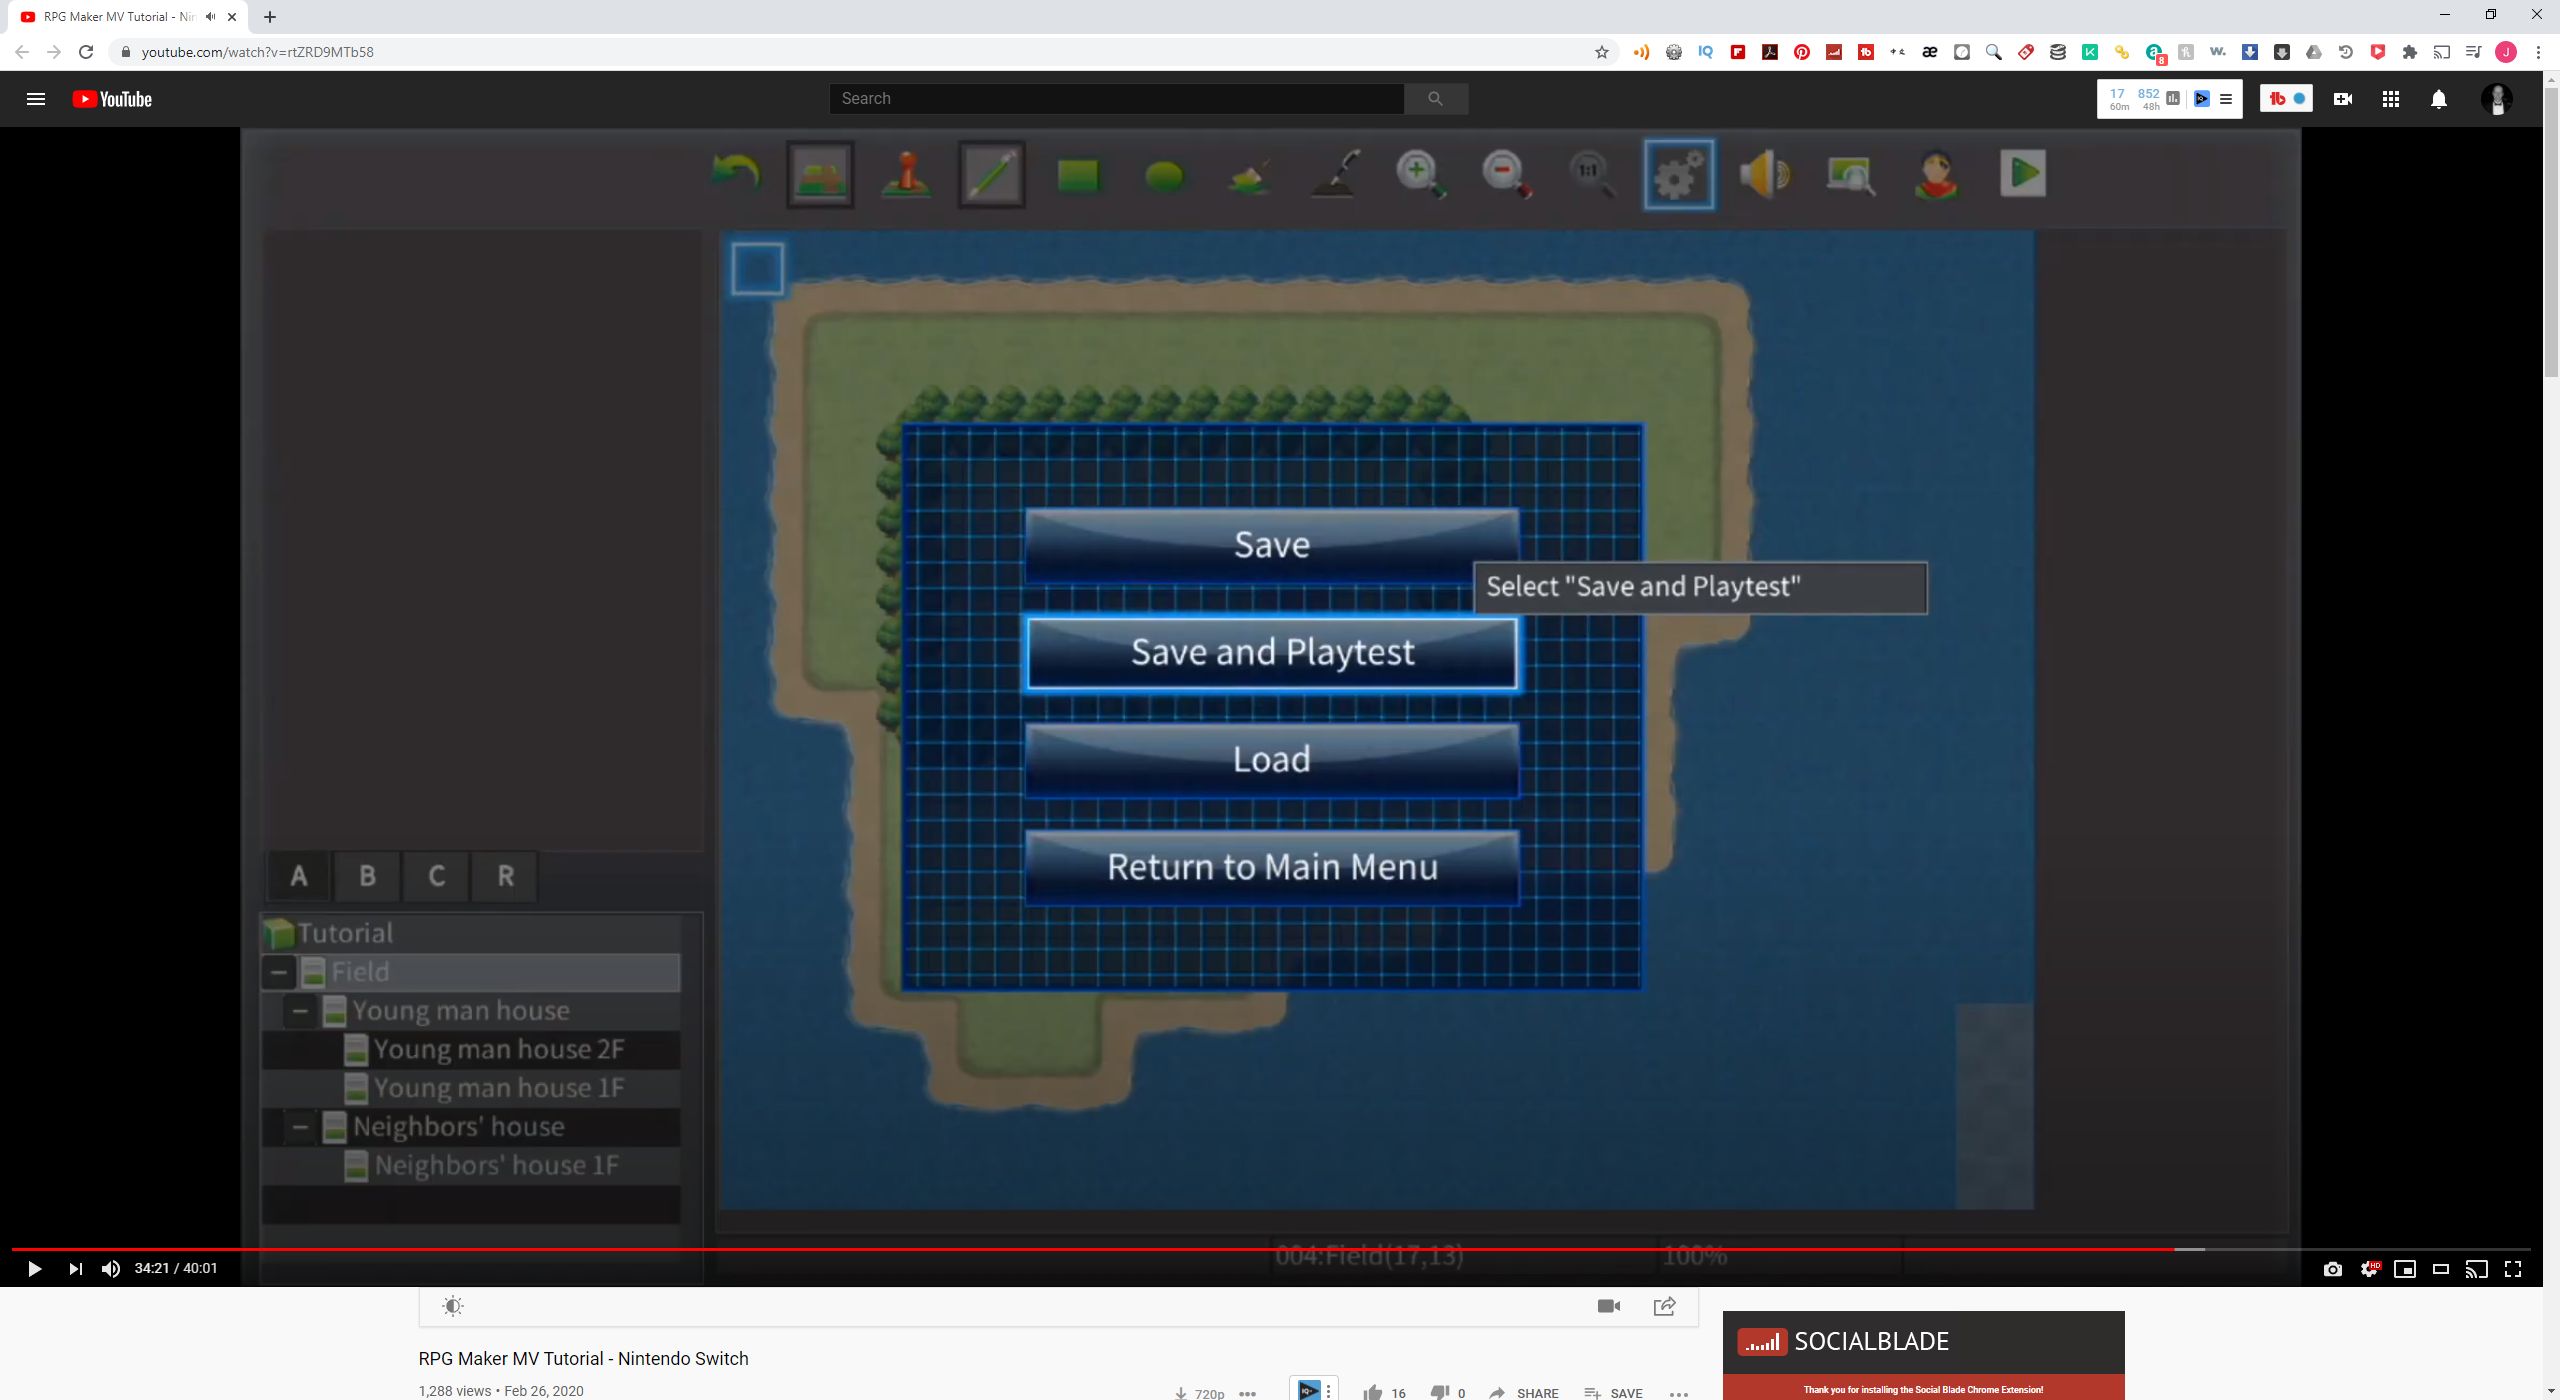Enter fullscreen mode
This screenshot has width=2560, height=1400.
point(2513,1269)
